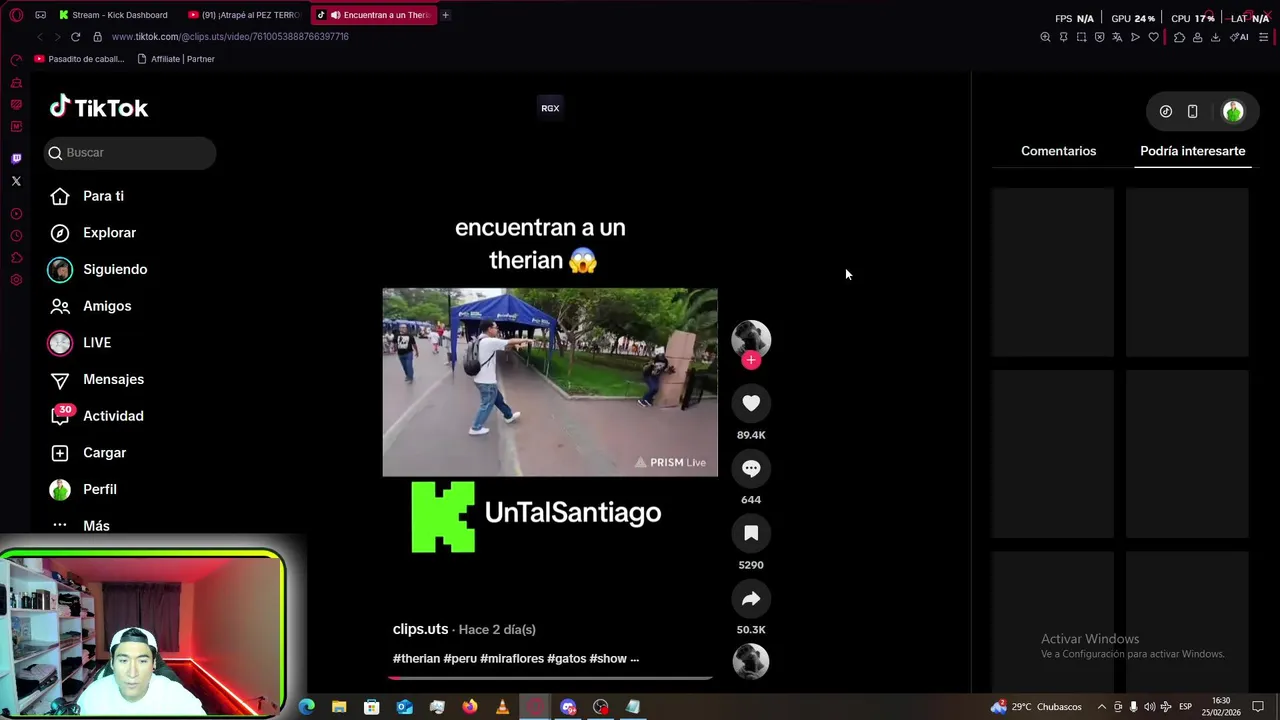Open clips.uts profile link
This screenshot has width=1280, height=720.
coord(420,629)
